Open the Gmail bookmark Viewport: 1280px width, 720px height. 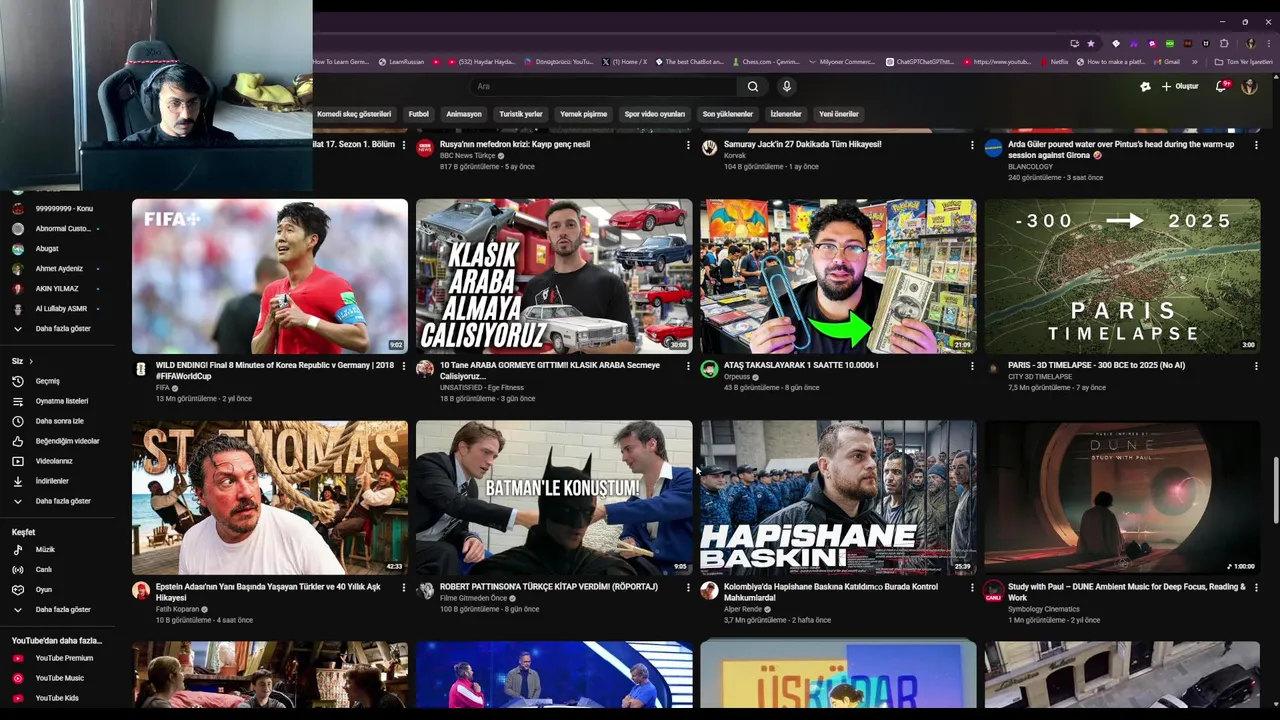(x=1165, y=62)
